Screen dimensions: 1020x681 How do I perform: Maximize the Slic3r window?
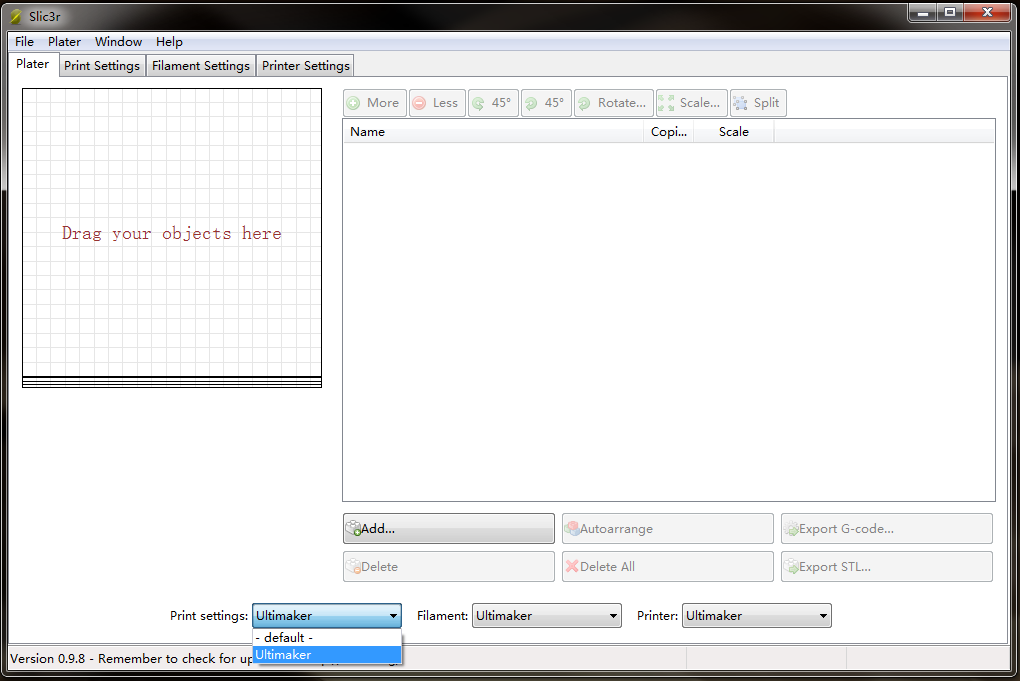[950, 12]
